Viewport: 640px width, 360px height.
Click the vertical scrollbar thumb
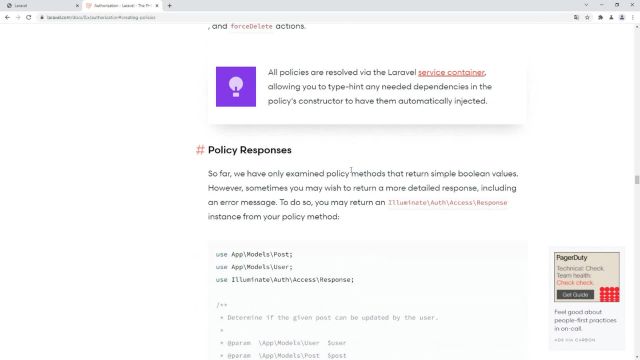tap(637, 180)
